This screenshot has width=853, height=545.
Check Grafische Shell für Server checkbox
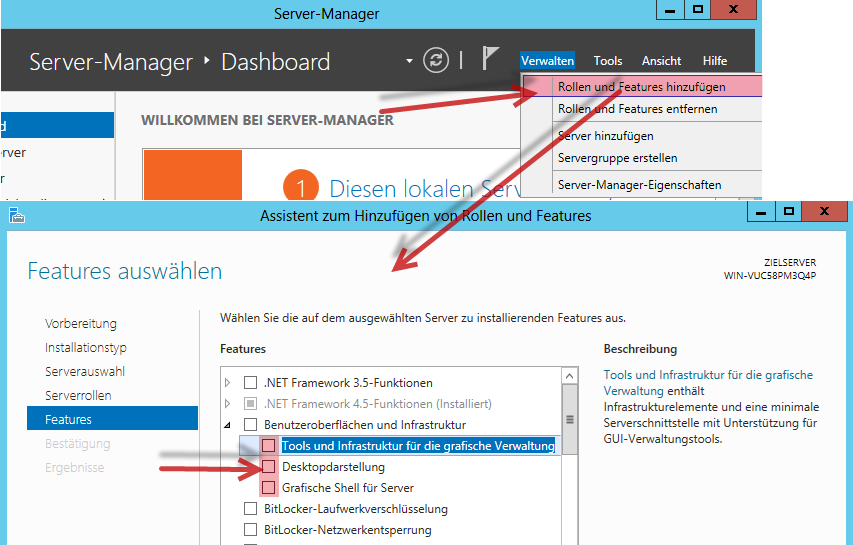pyautogui.click(x=268, y=487)
